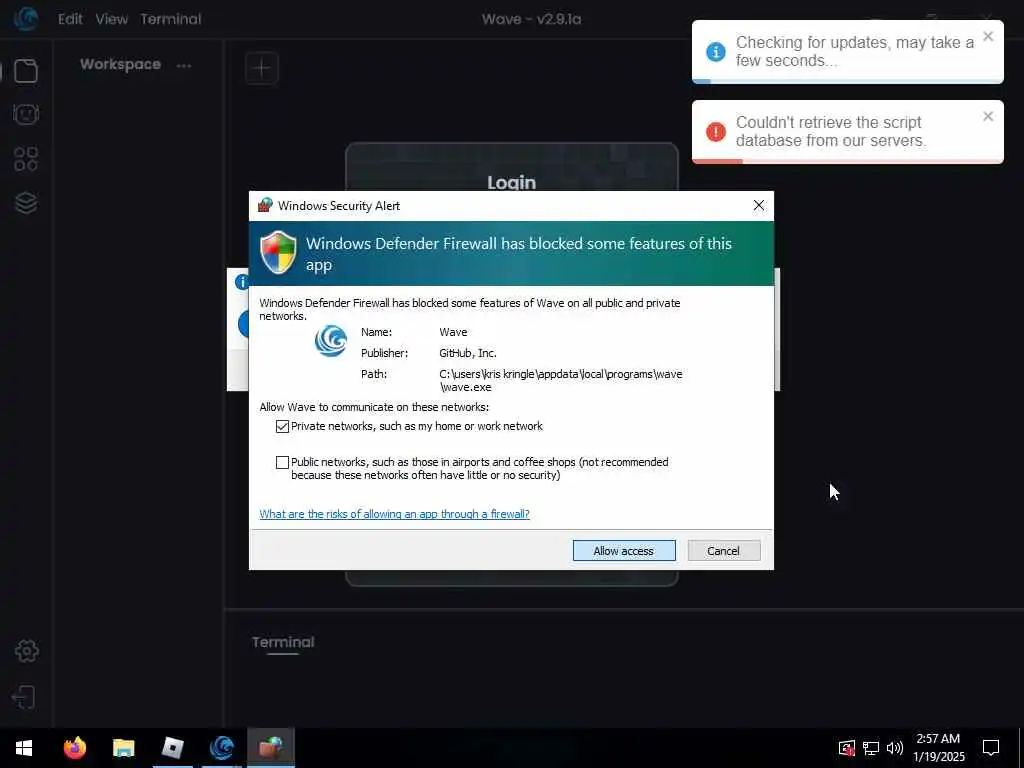Select the robot face sidebar icon
The image size is (1024, 768).
tap(26, 114)
